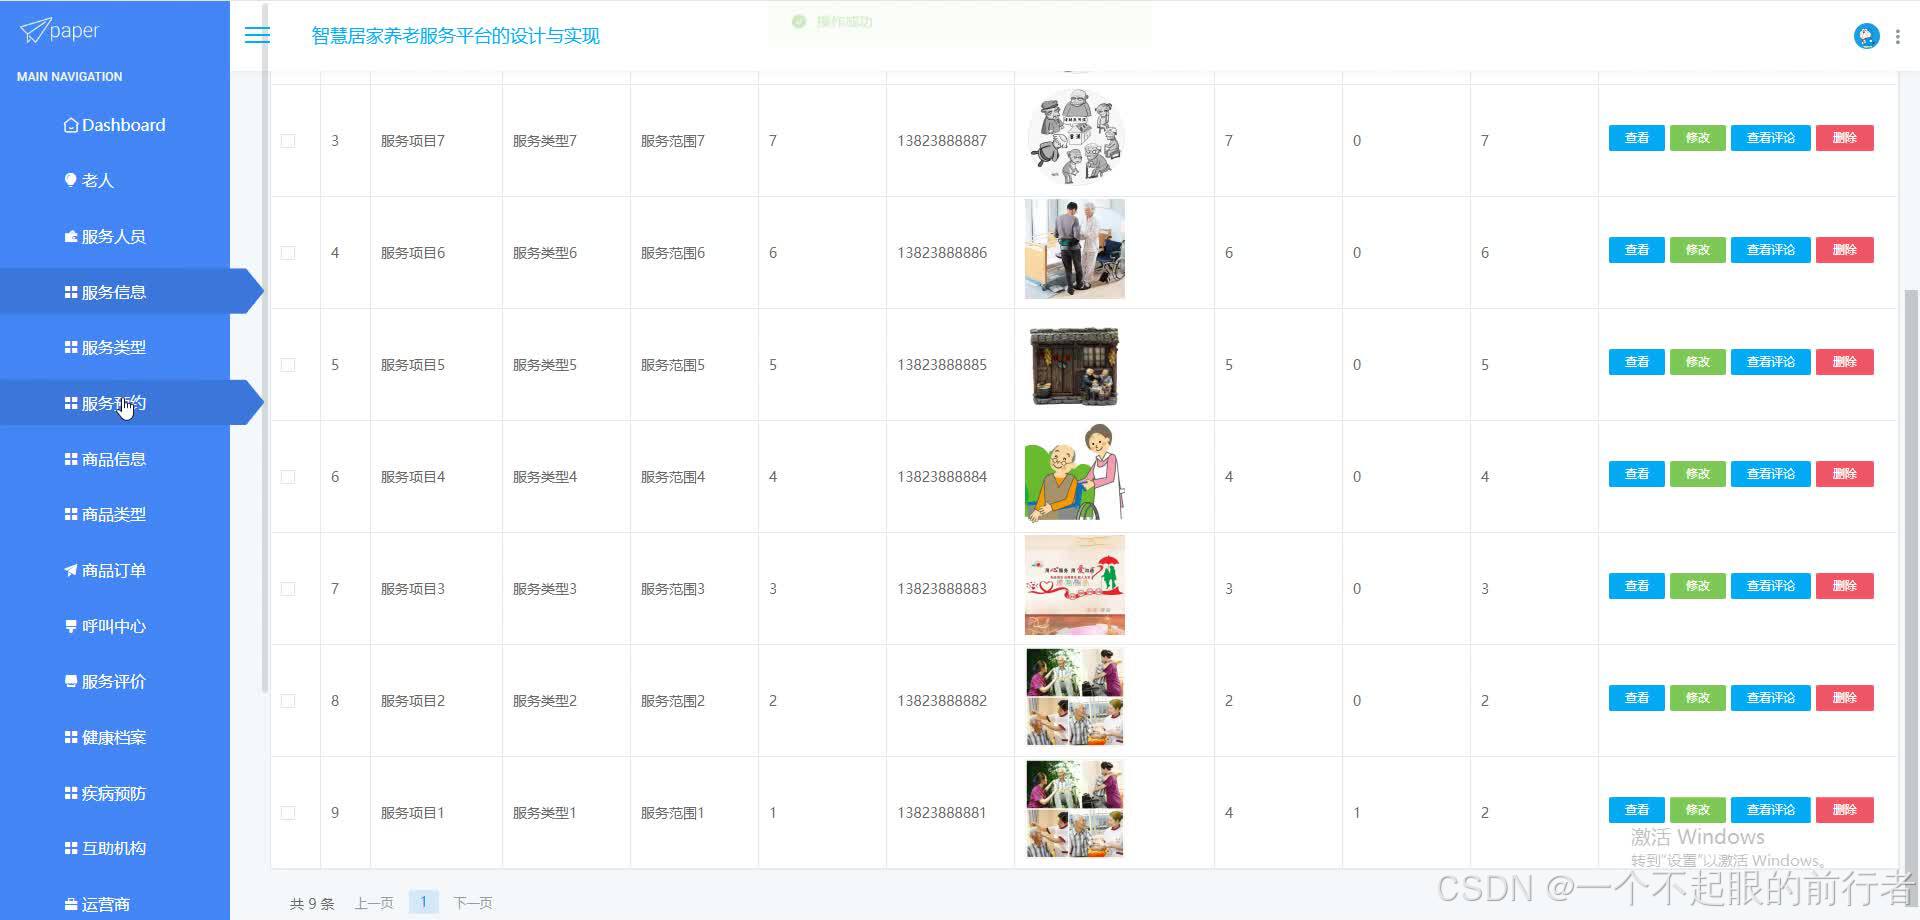Open thumbnail image of 服务项目5

1075,365
